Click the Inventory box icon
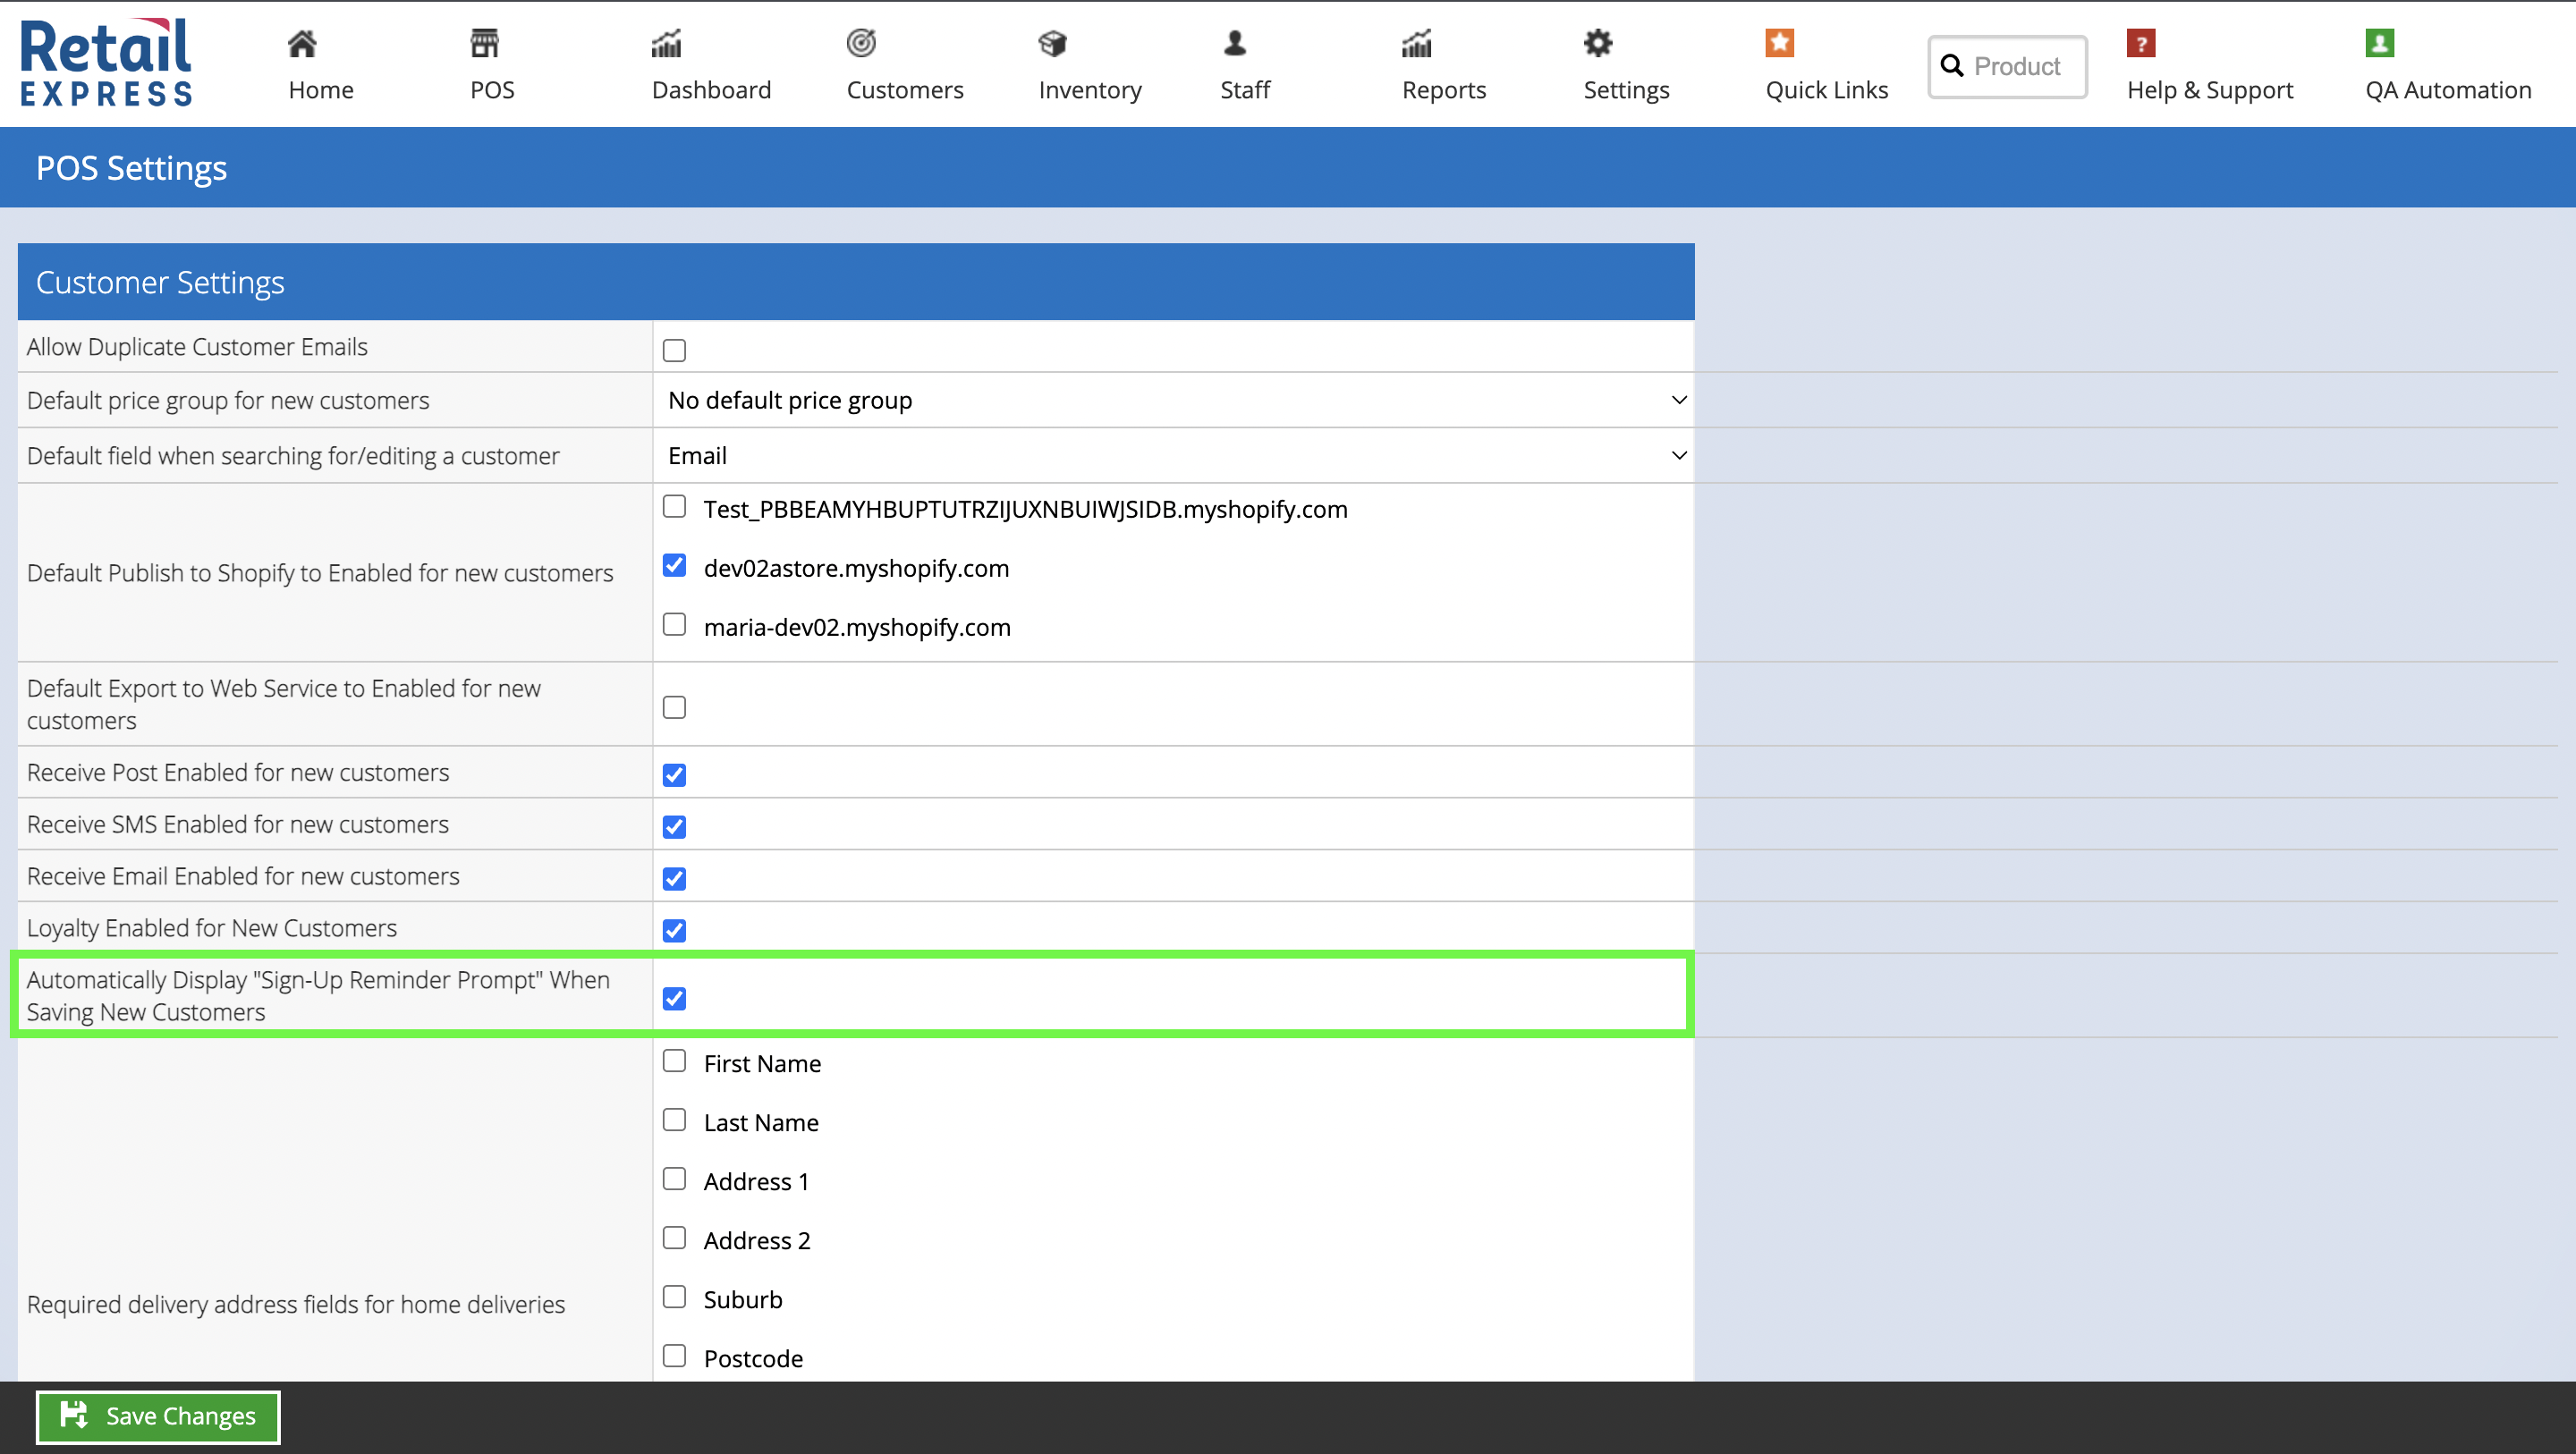2576x1454 pixels. point(1052,44)
